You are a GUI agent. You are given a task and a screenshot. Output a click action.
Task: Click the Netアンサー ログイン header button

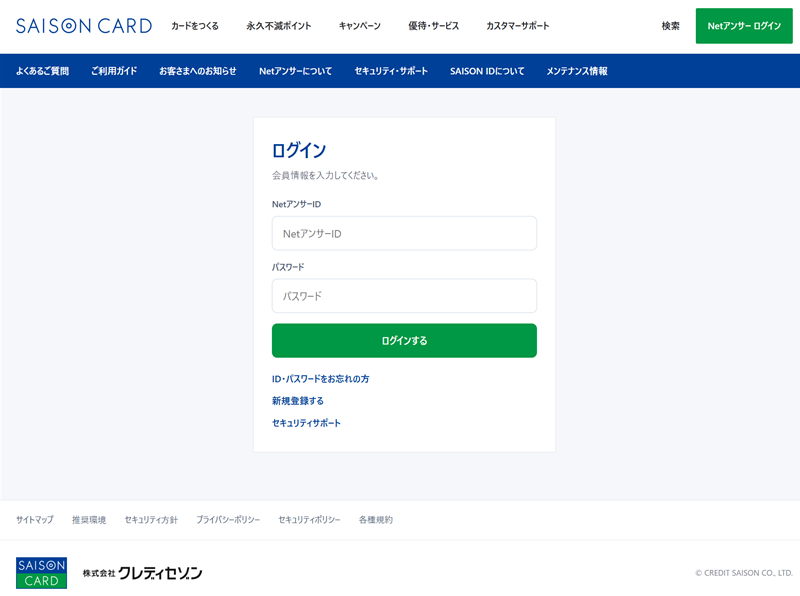tap(744, 26)
